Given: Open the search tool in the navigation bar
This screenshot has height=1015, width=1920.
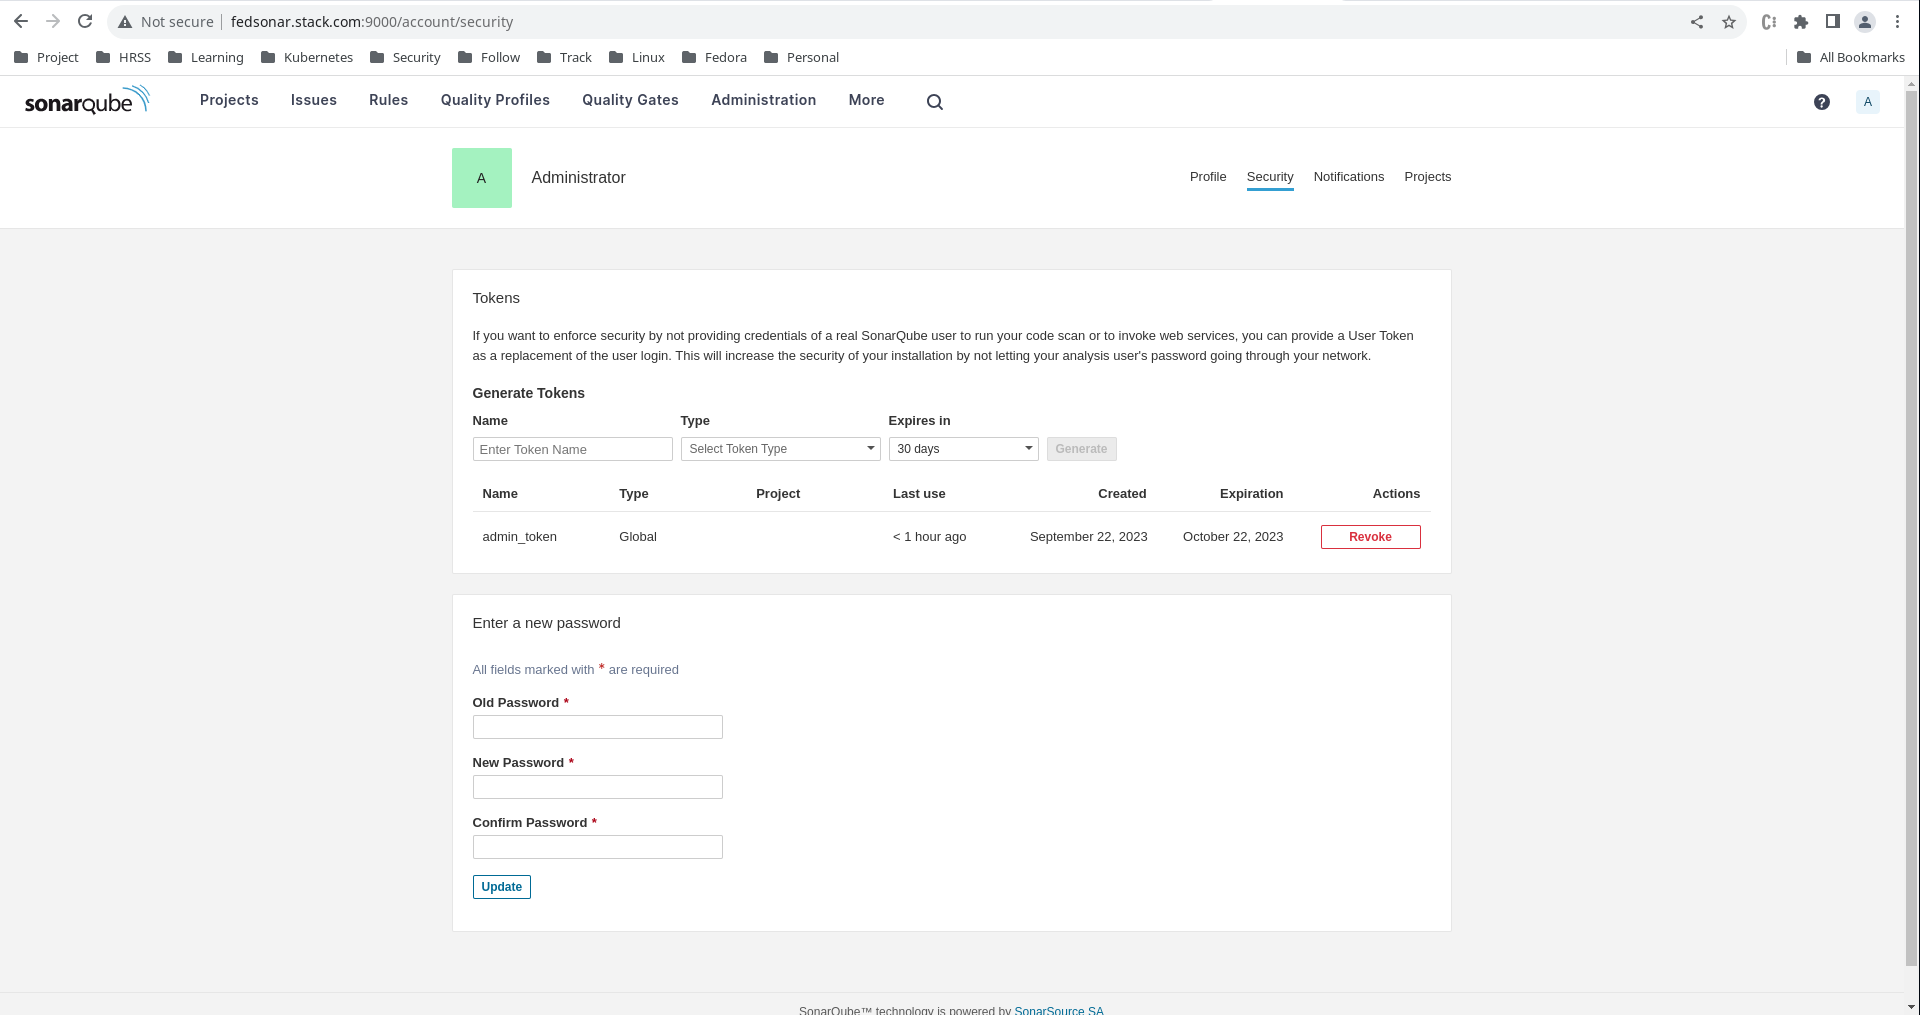Looking at the screenshot, I should coord(934,101).
